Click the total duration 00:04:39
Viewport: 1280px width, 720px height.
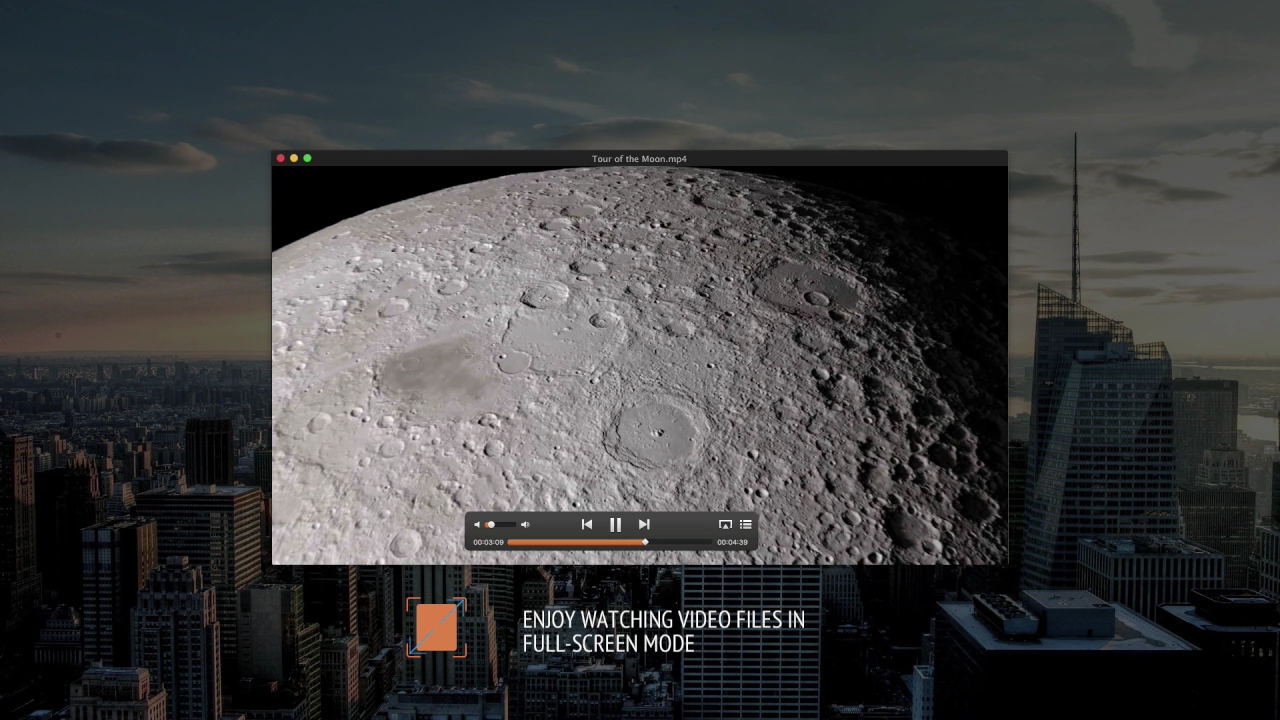[732, 542]
